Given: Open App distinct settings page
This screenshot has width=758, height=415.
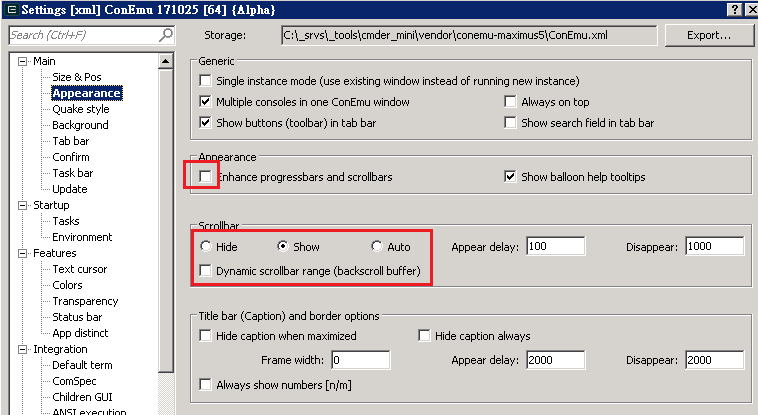Looking at the screenshot, I should [x=80, y=333].
